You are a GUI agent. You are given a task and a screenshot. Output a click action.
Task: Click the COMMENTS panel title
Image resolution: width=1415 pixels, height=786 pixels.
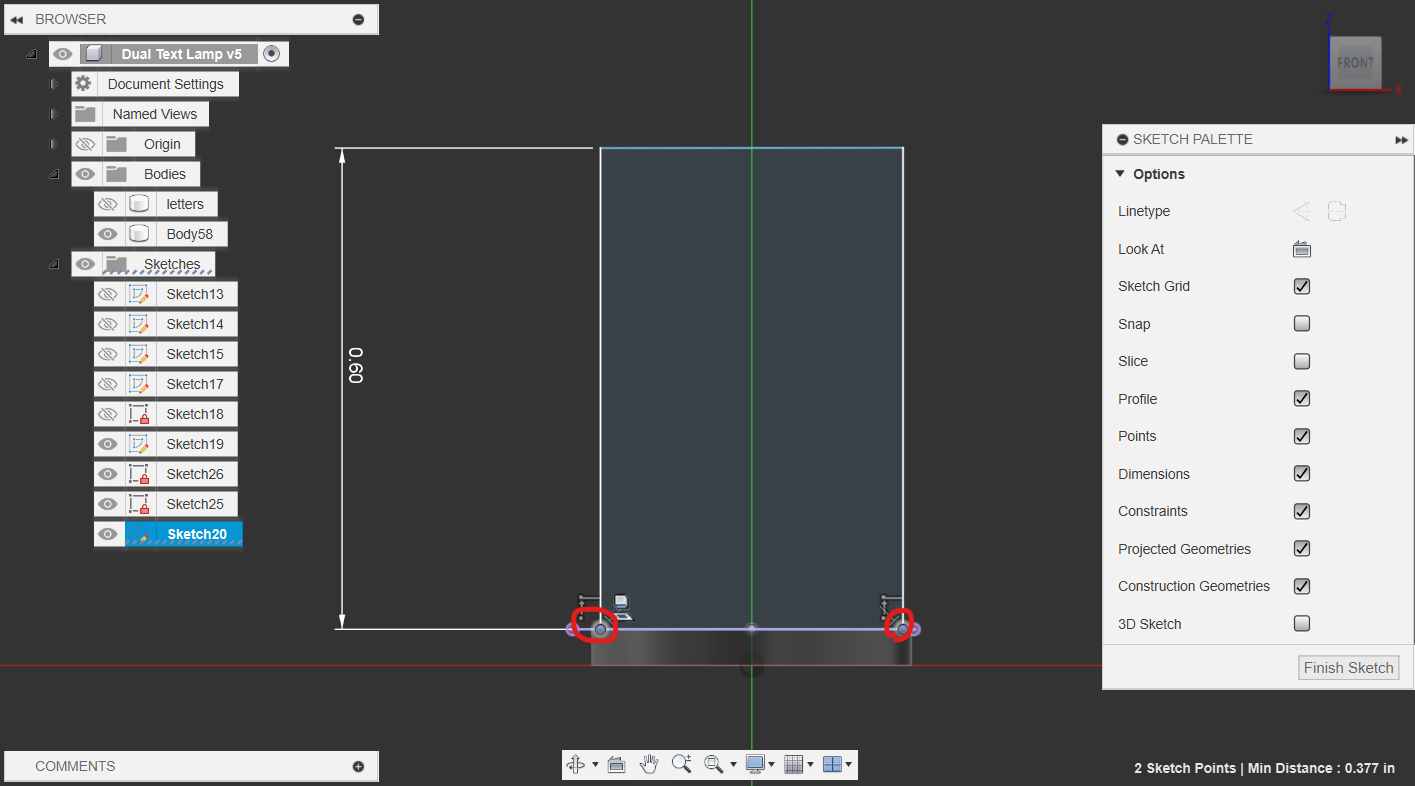[x=75, y=766]
